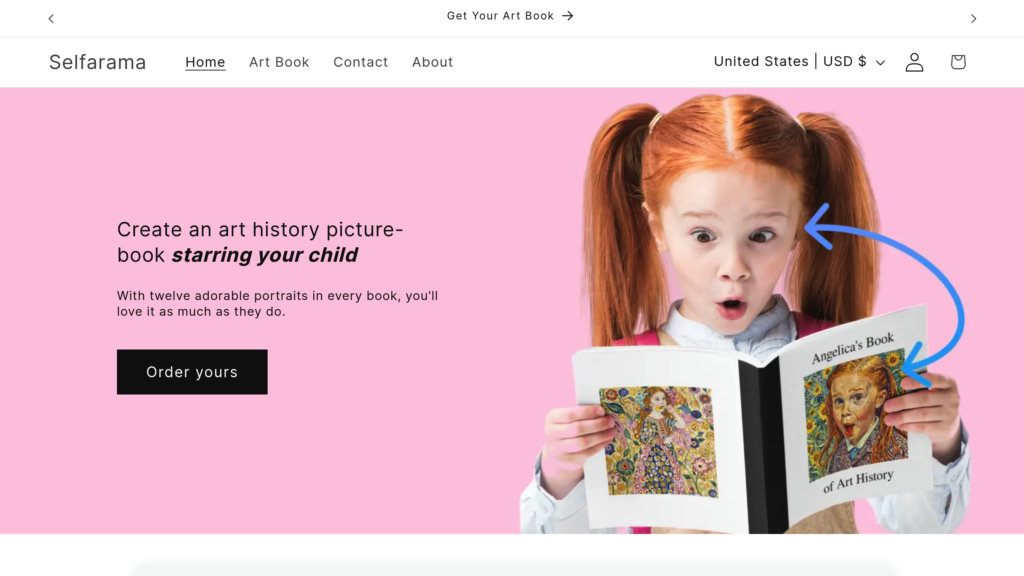Click the surprised girl's face in the hero image

coord(730,250)
